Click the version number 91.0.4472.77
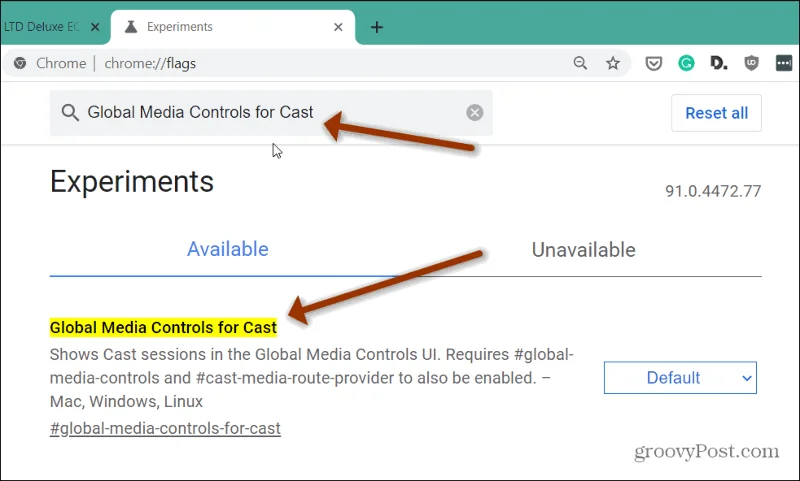The image size is (800, 481). (x=713, y=191)
